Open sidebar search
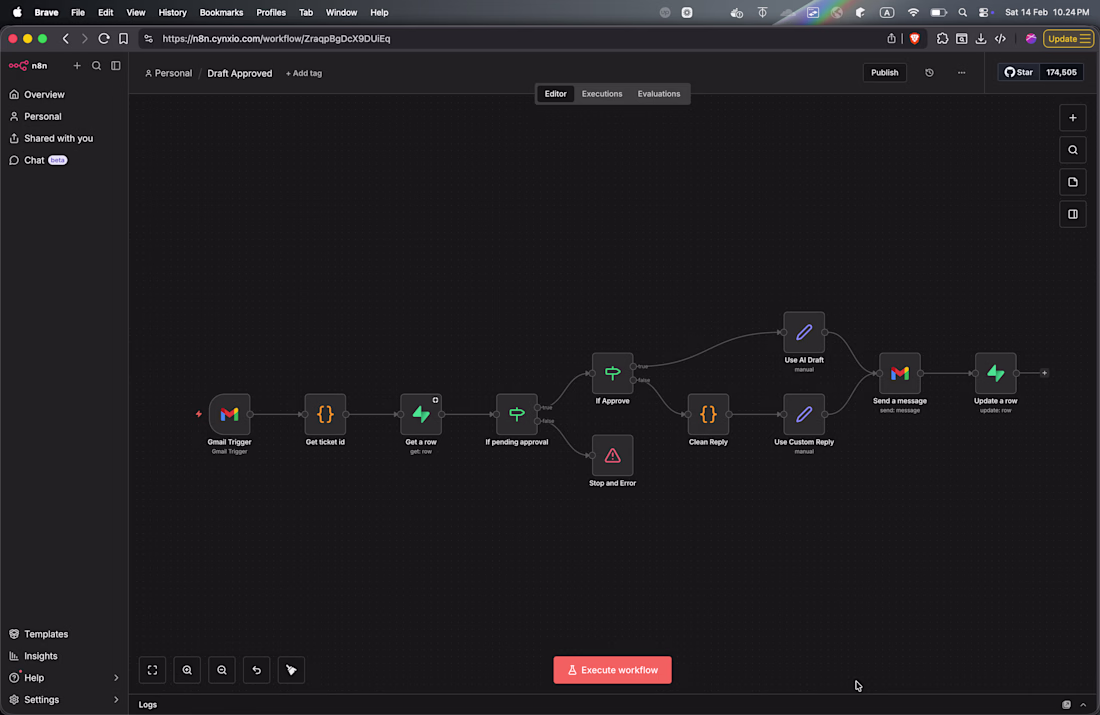This screenshot has height=715, width=1100. (96, 65)
